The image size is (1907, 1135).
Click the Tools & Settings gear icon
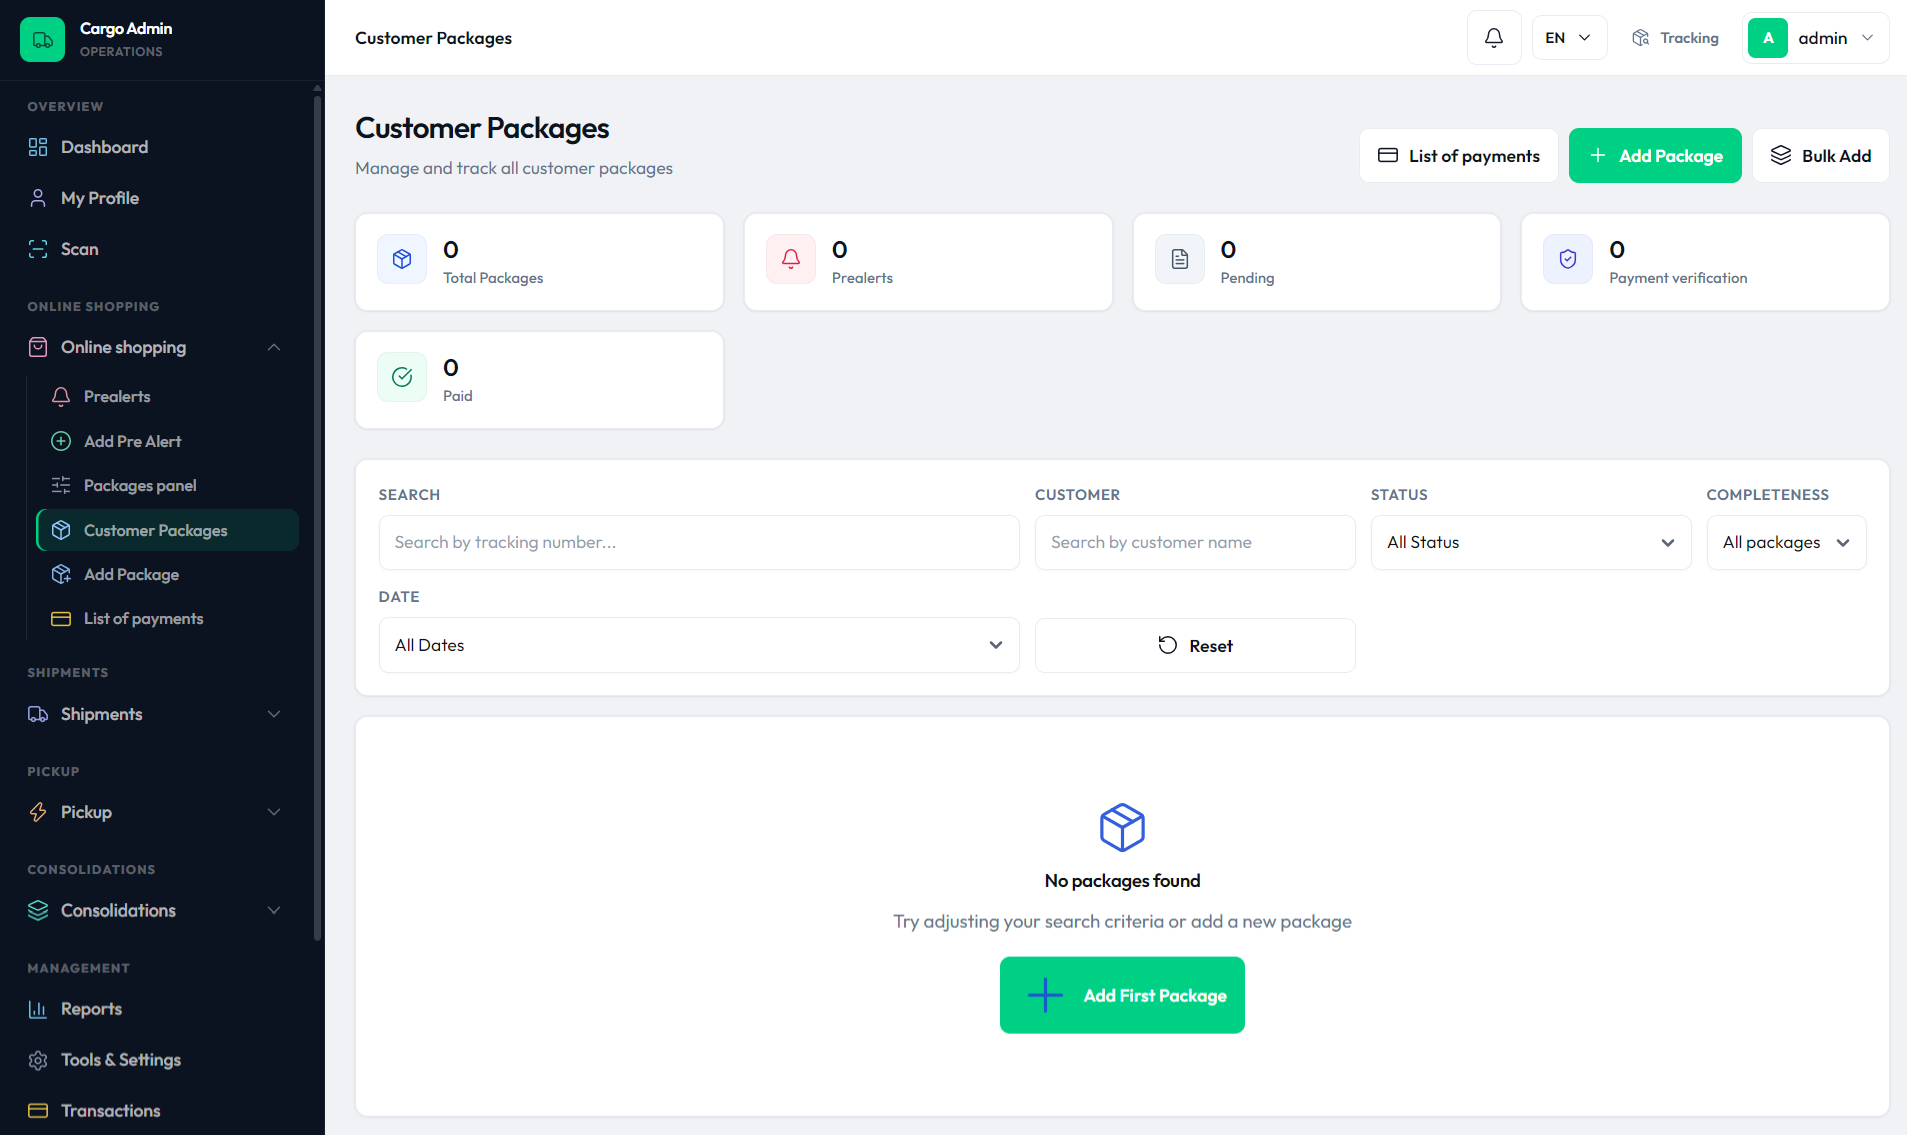[38, 1060]
